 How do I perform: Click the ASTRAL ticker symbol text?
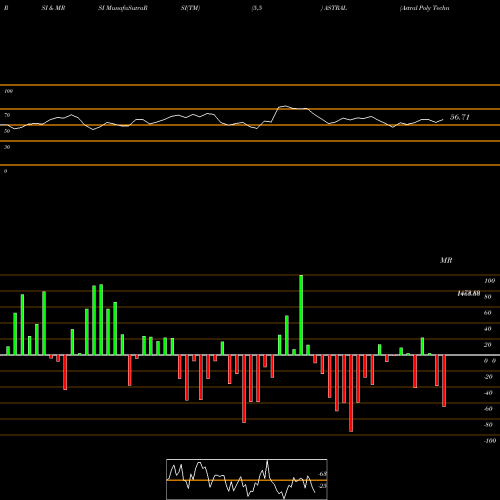pyautogui.click(x=335, y=8)
